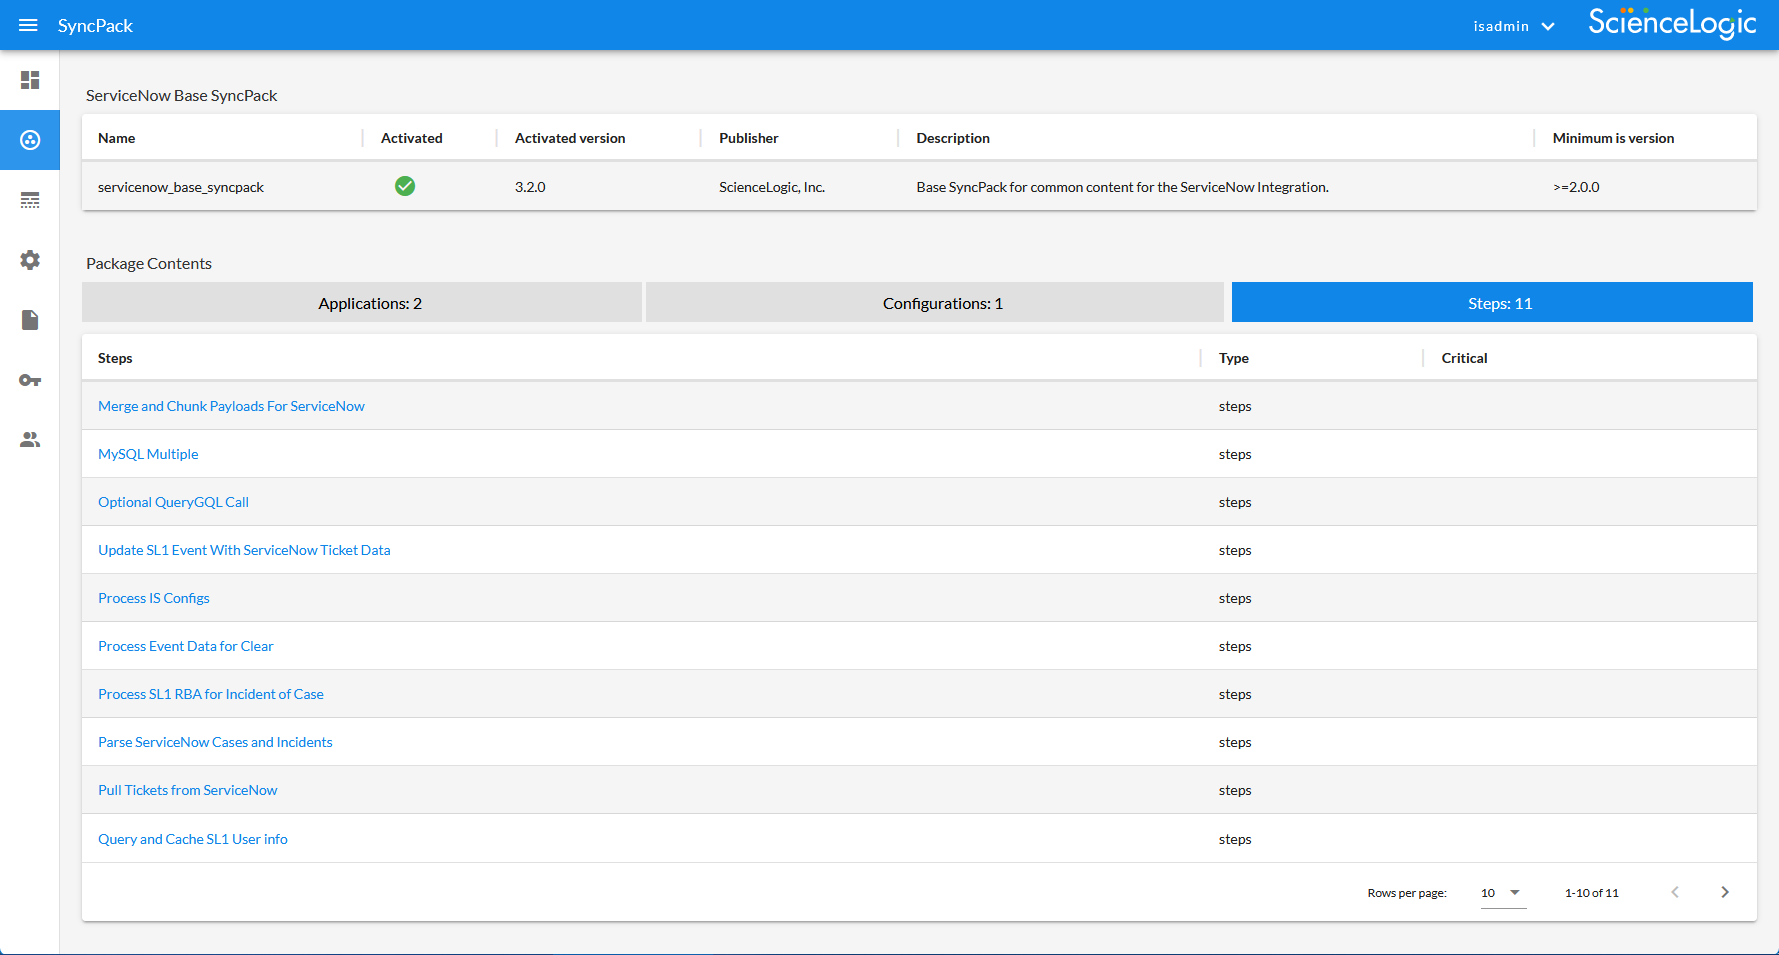
Task: Open the Configurations gear icon
Action: click(x=30, y=260)
